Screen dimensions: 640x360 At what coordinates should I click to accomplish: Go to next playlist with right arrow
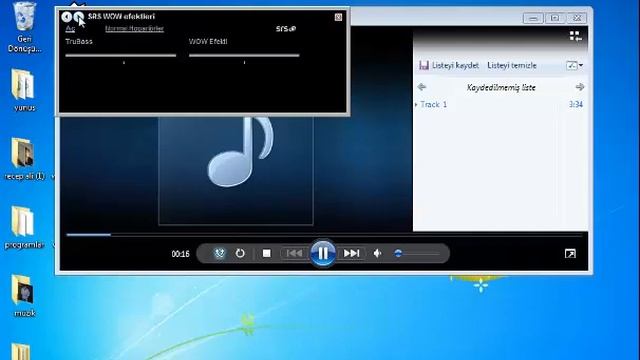click(580, 87)
